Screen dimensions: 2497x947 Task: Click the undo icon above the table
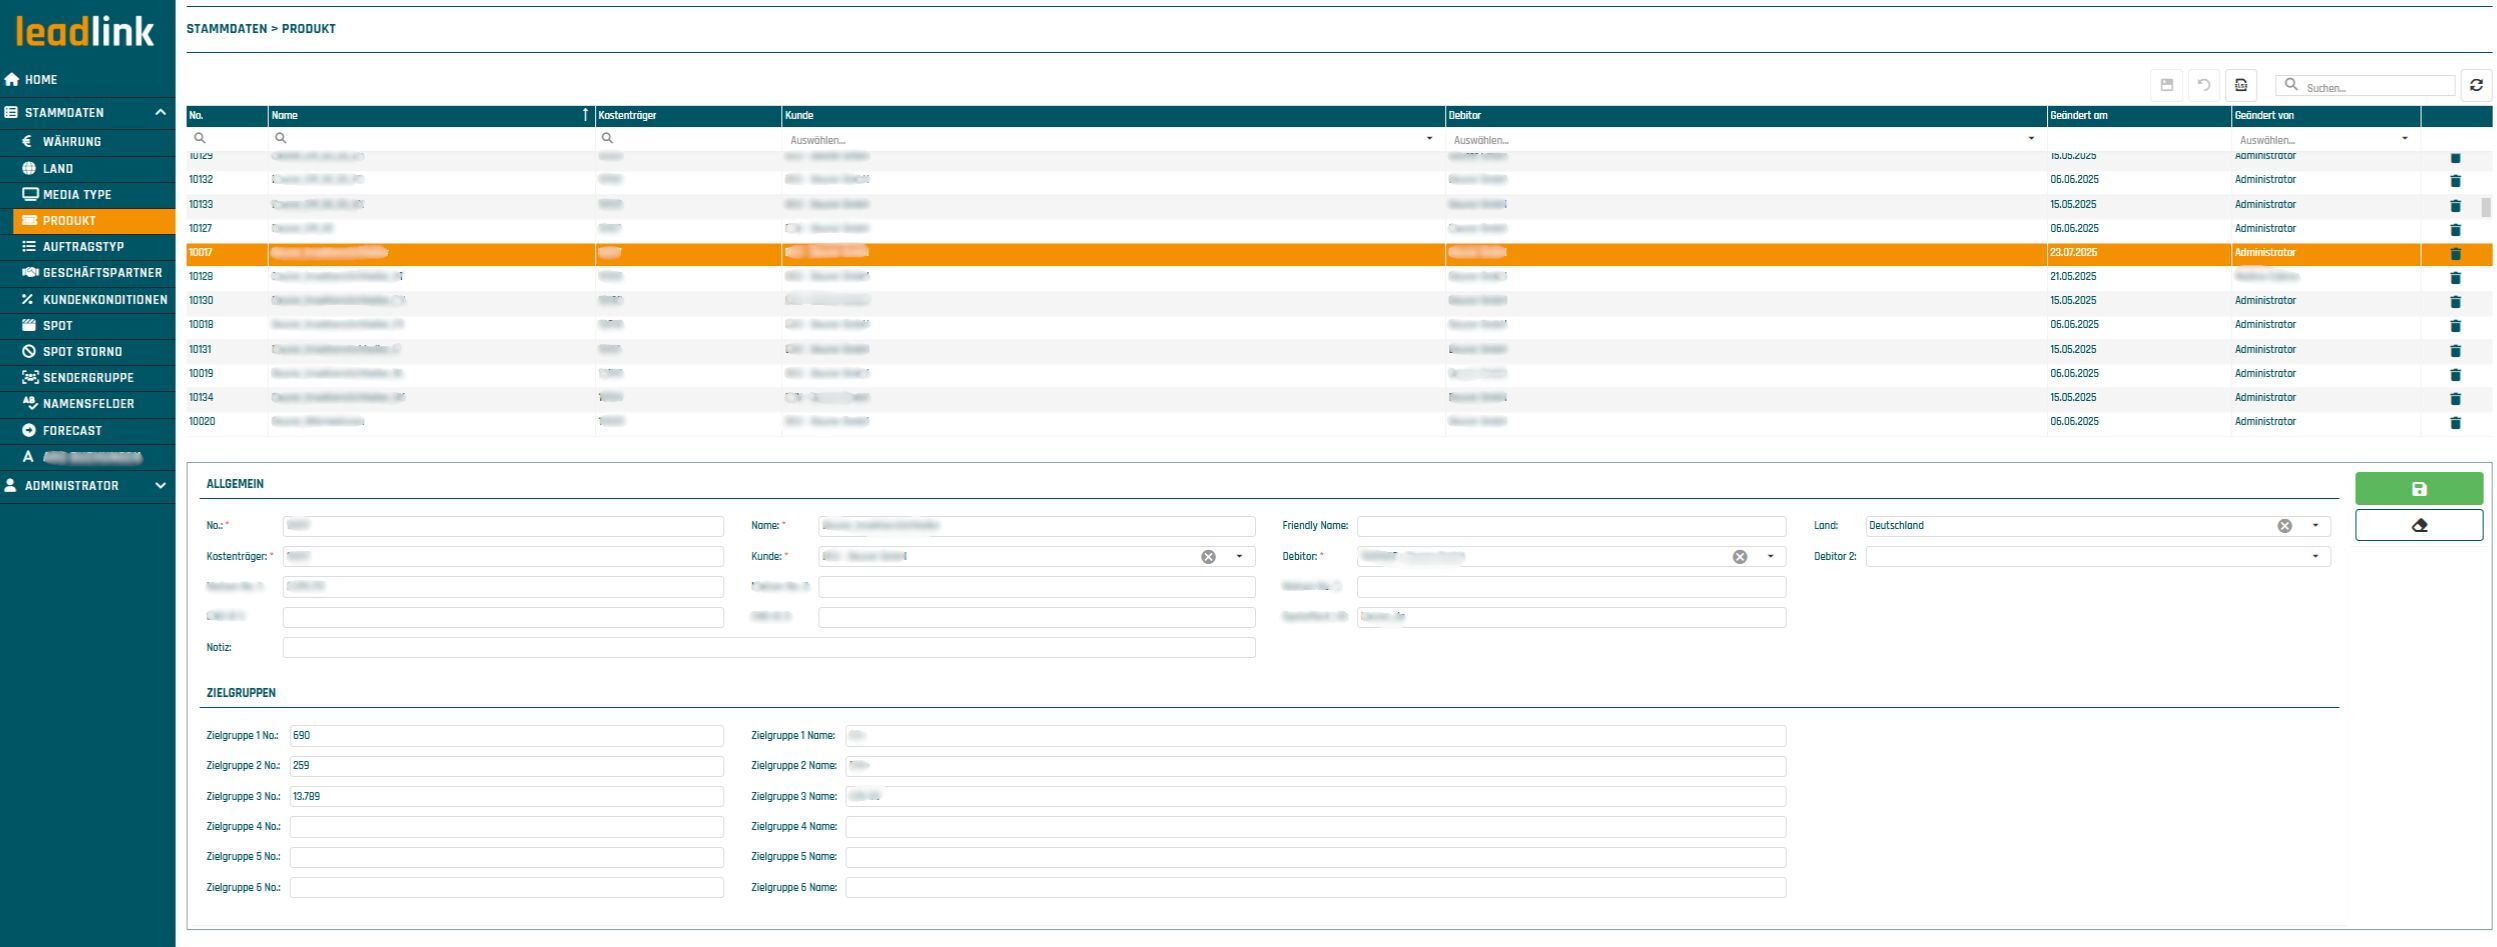(x=2204, y=85)
